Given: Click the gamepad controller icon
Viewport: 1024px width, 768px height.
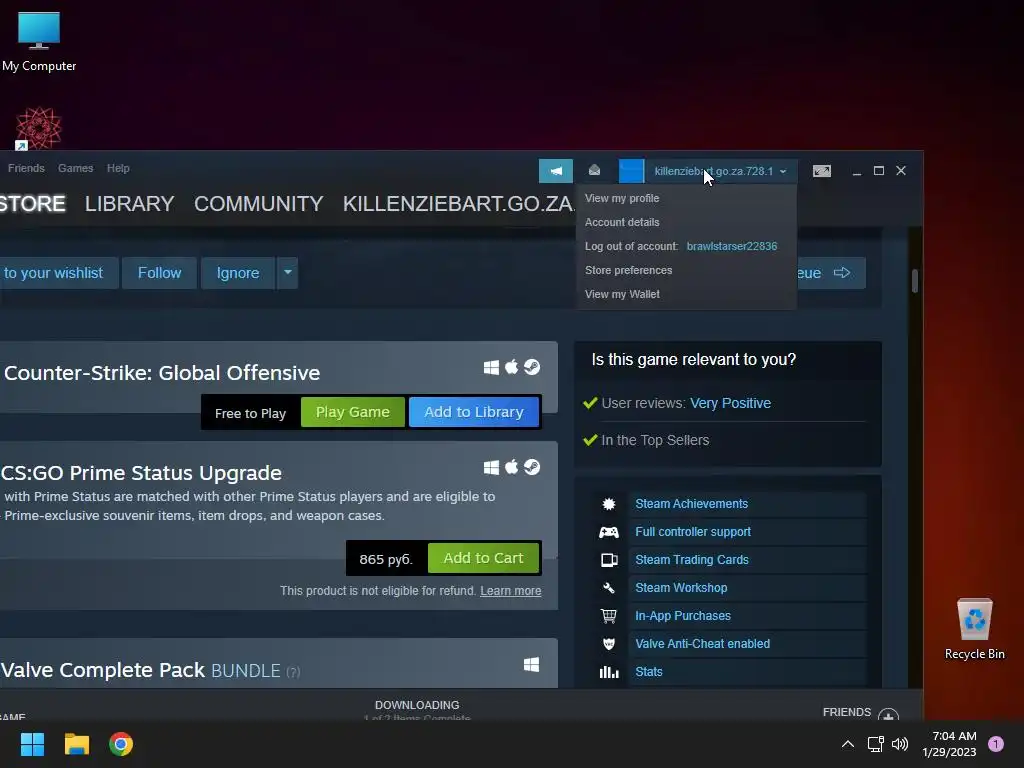Looking at the screenshot, I should pyautogui.click(x=609, y=532).
